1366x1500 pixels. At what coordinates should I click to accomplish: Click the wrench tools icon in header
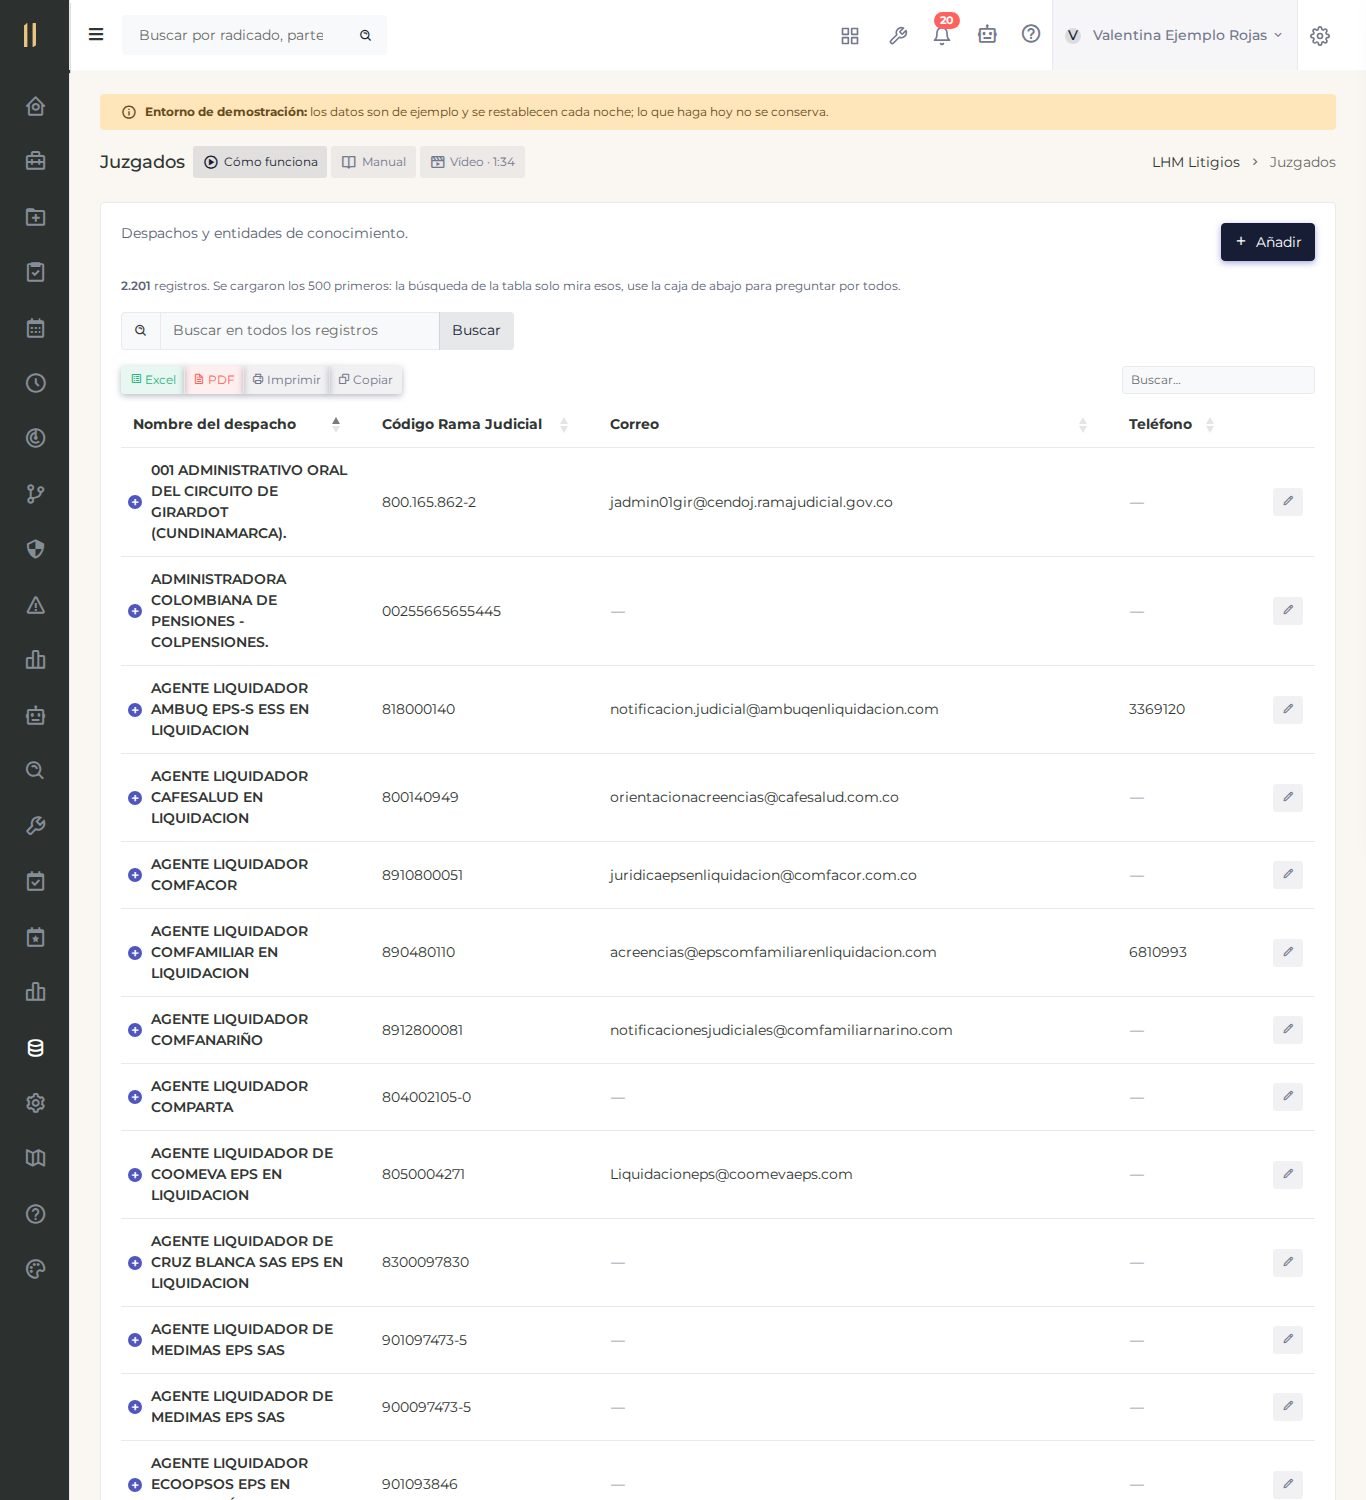coord(897,35)
